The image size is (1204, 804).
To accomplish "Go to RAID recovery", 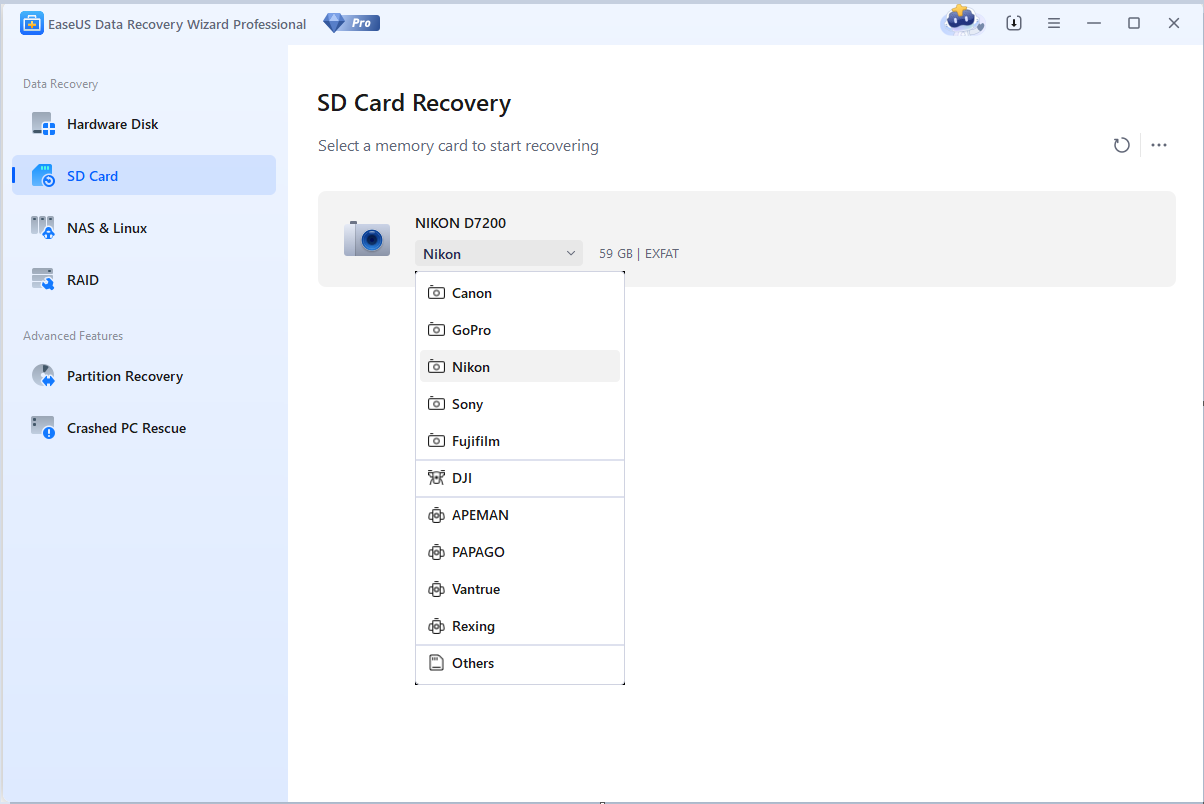I will coord(144,280).
